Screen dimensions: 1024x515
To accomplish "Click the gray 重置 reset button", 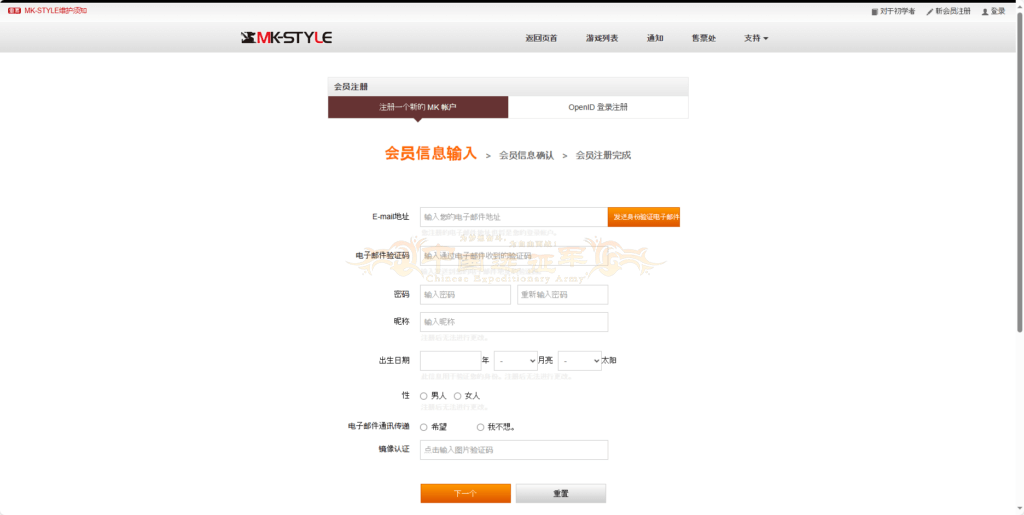I will (560, 493).
